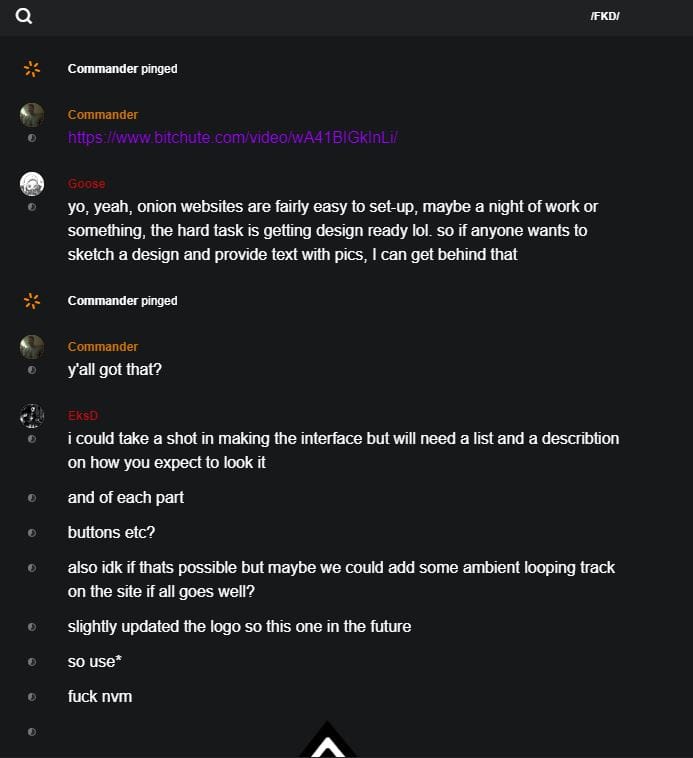Image resolution: width=693 pixels, height=758 pixels.
Task: Click Goose's avatar picture
Action: [32, 184]
